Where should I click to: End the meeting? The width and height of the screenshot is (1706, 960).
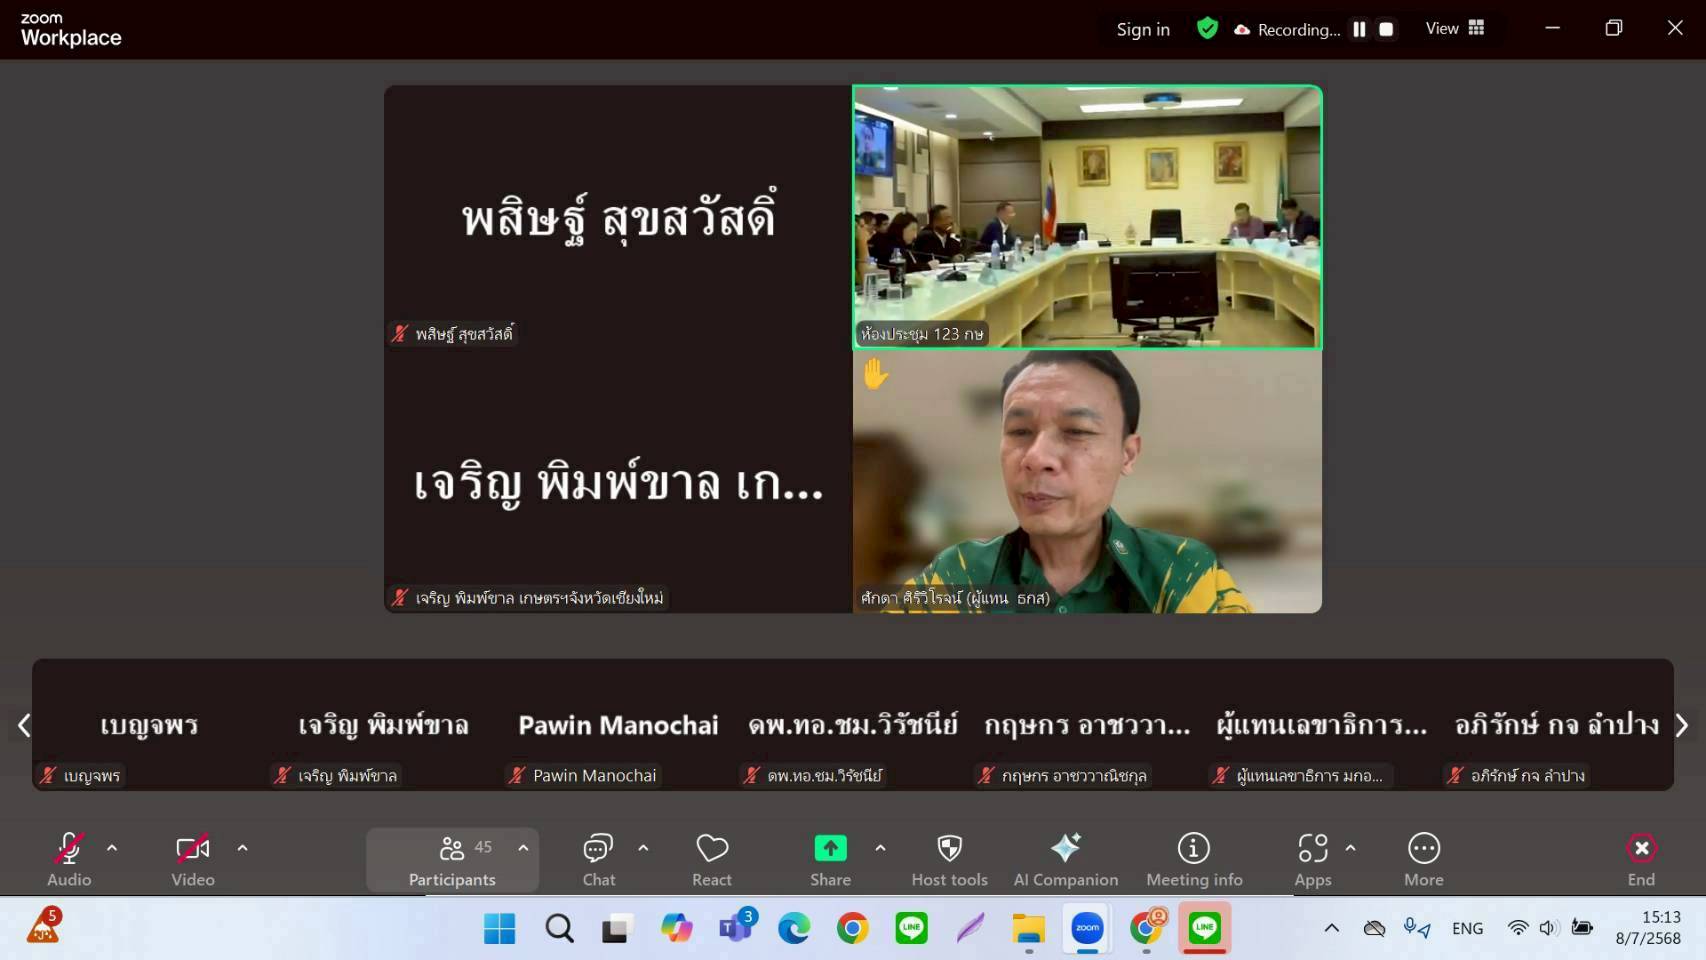pos(1640,859)
